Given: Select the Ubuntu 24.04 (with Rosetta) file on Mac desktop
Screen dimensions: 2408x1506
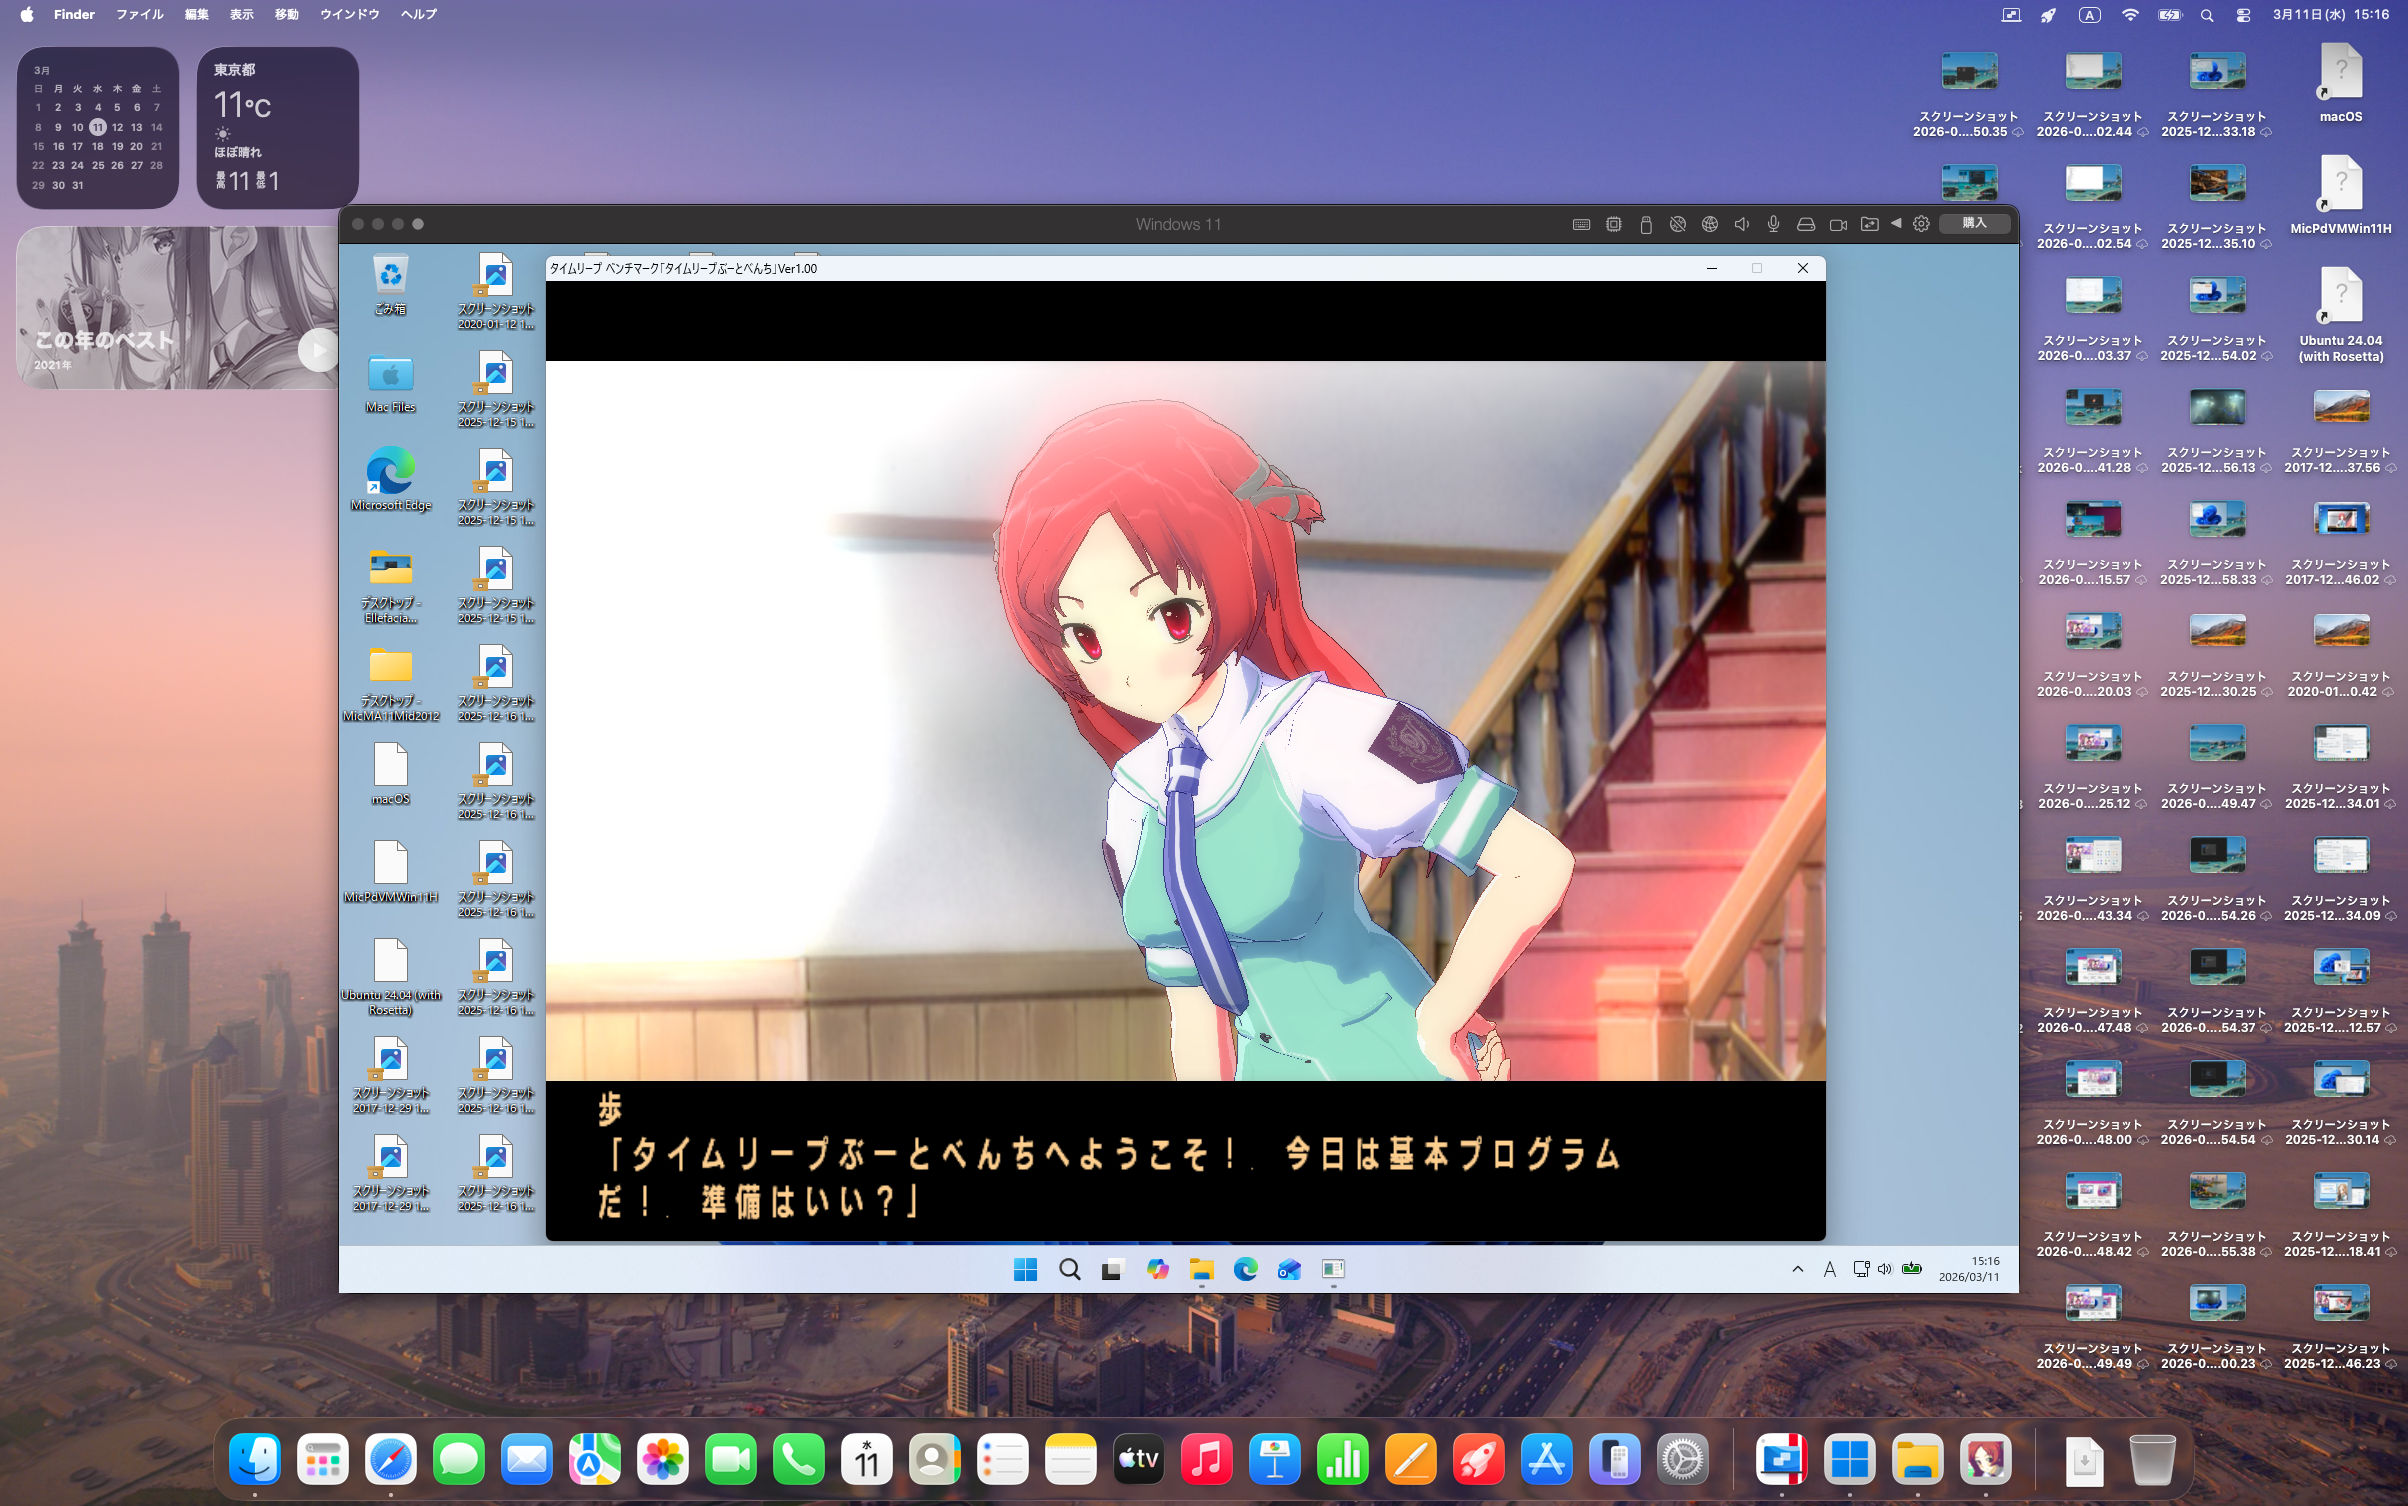Looking at the screenshot, I should coord(2341,315).
